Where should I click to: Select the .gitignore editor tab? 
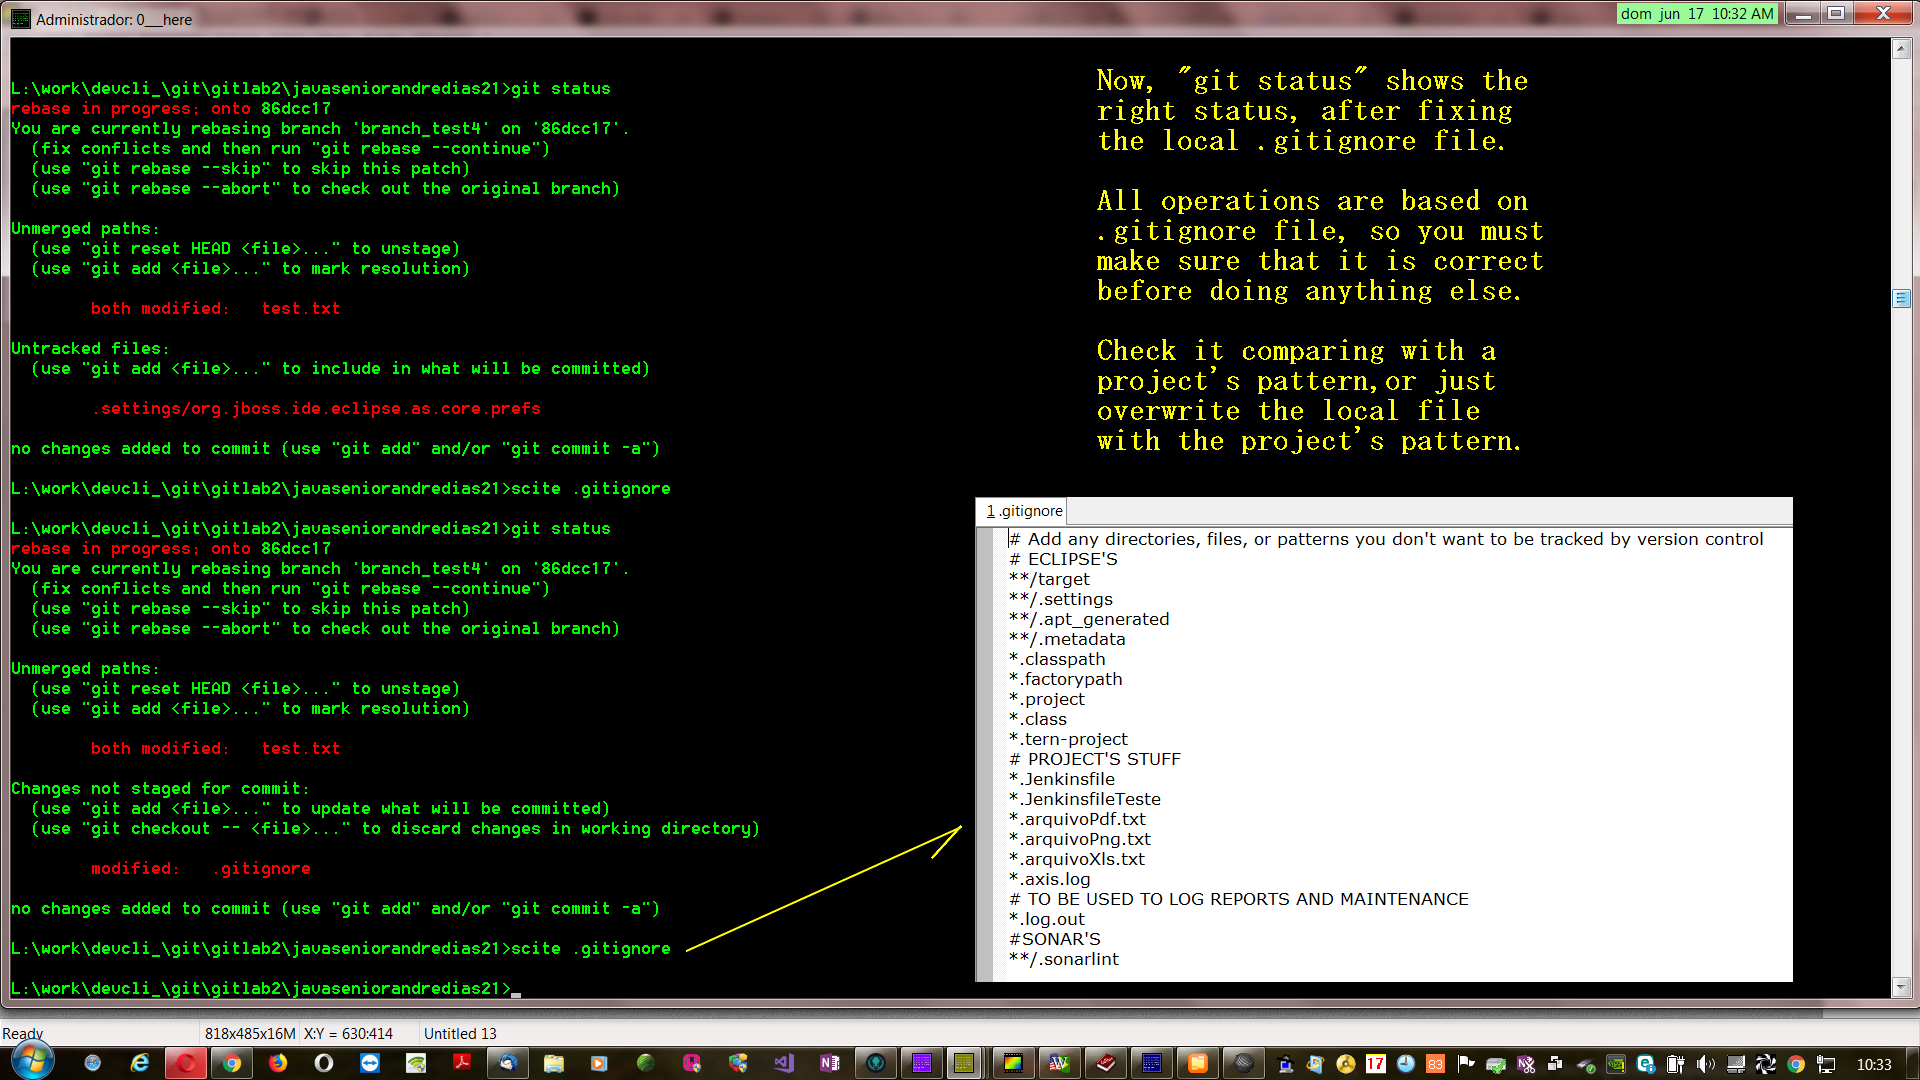(x=1023, y=511)
